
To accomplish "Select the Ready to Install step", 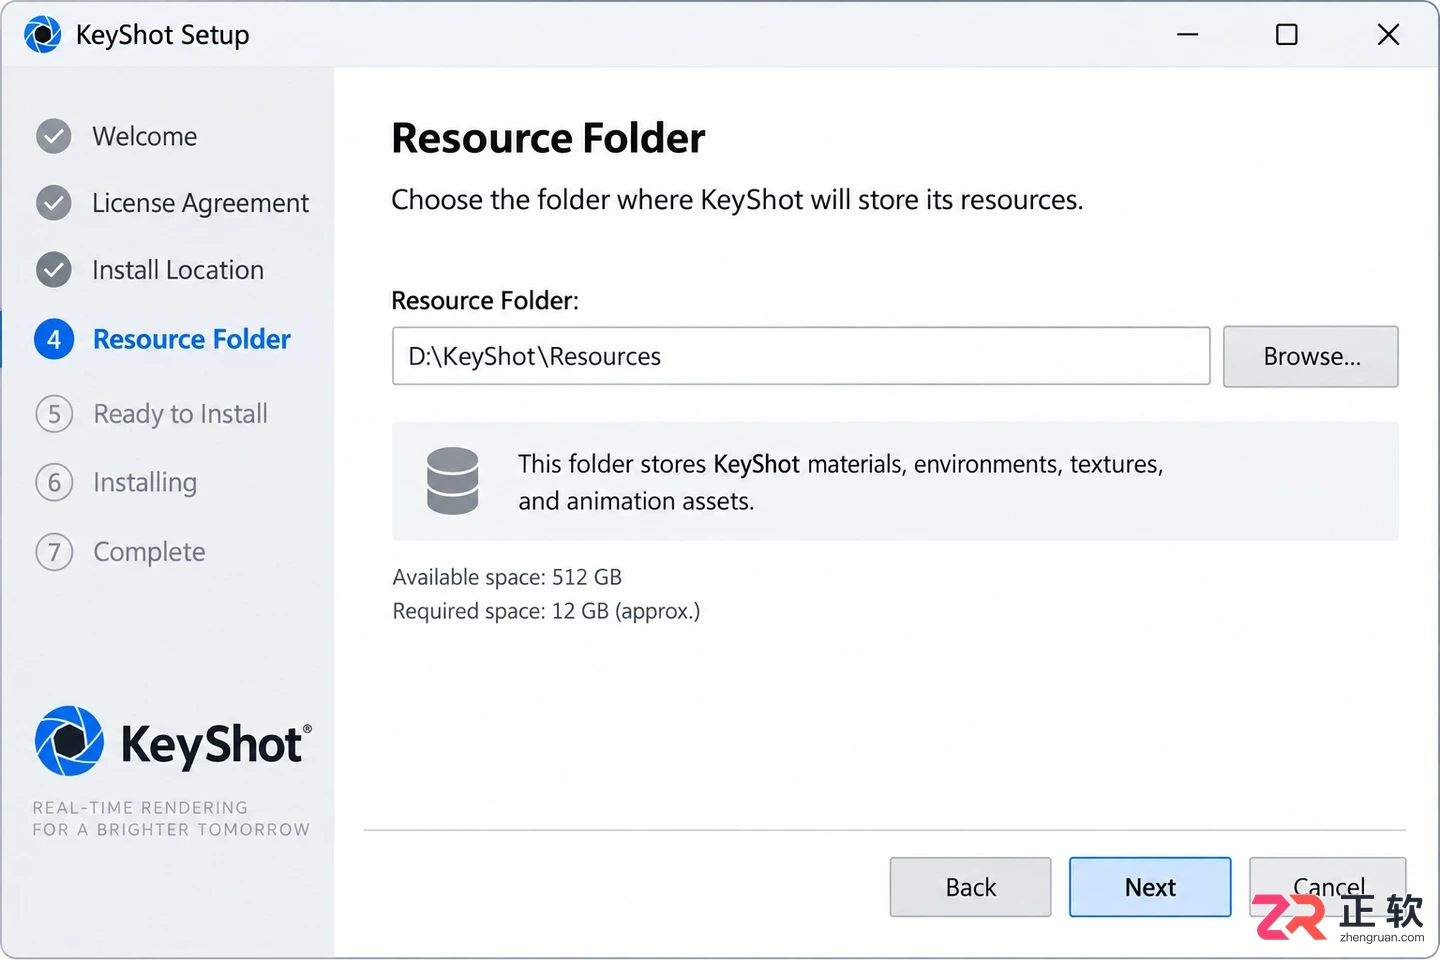I will tap(181, 414).
